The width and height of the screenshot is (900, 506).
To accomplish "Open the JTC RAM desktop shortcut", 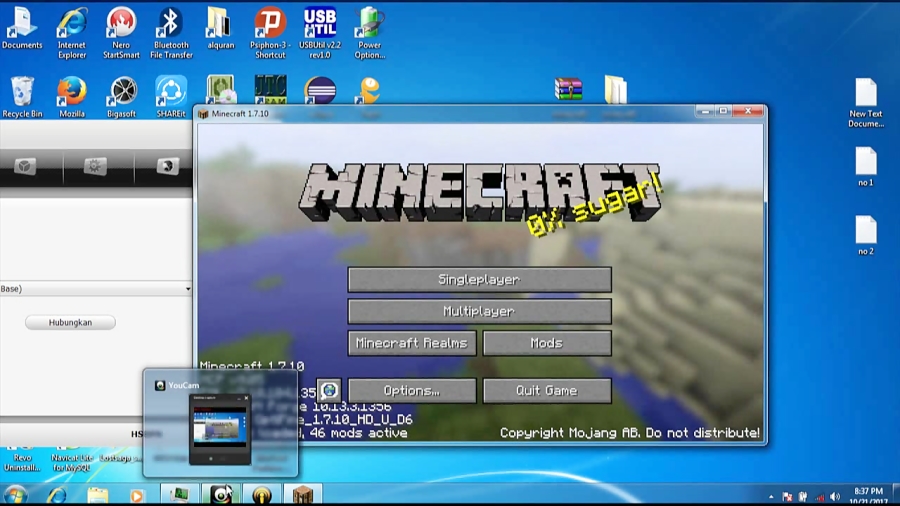I will [x=270, y=89].
